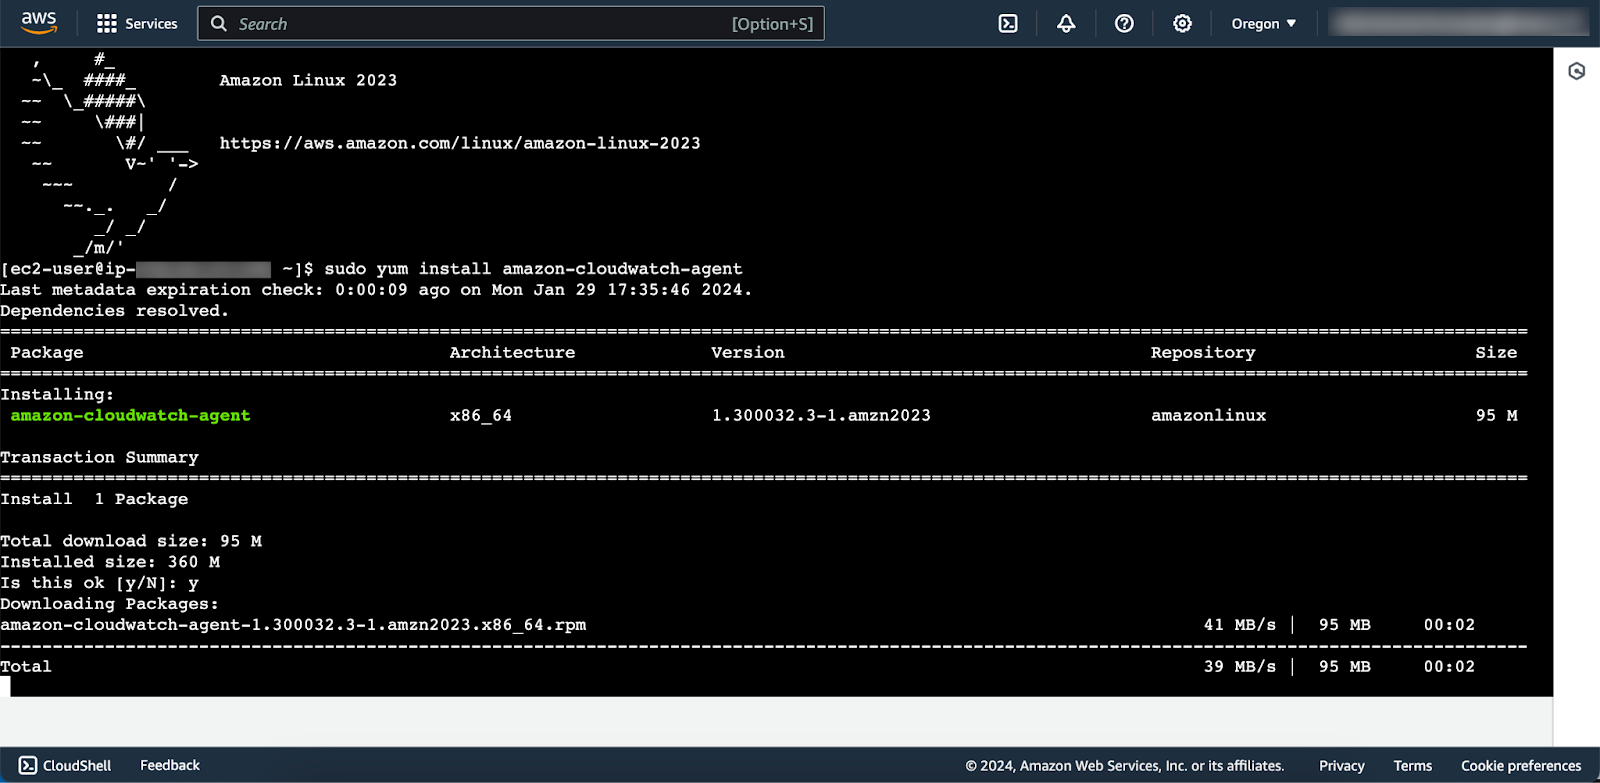Screen dimensions: 1600x783
Task: Click the 'amazonlinux' repository value
Action: coord(1208,415)
